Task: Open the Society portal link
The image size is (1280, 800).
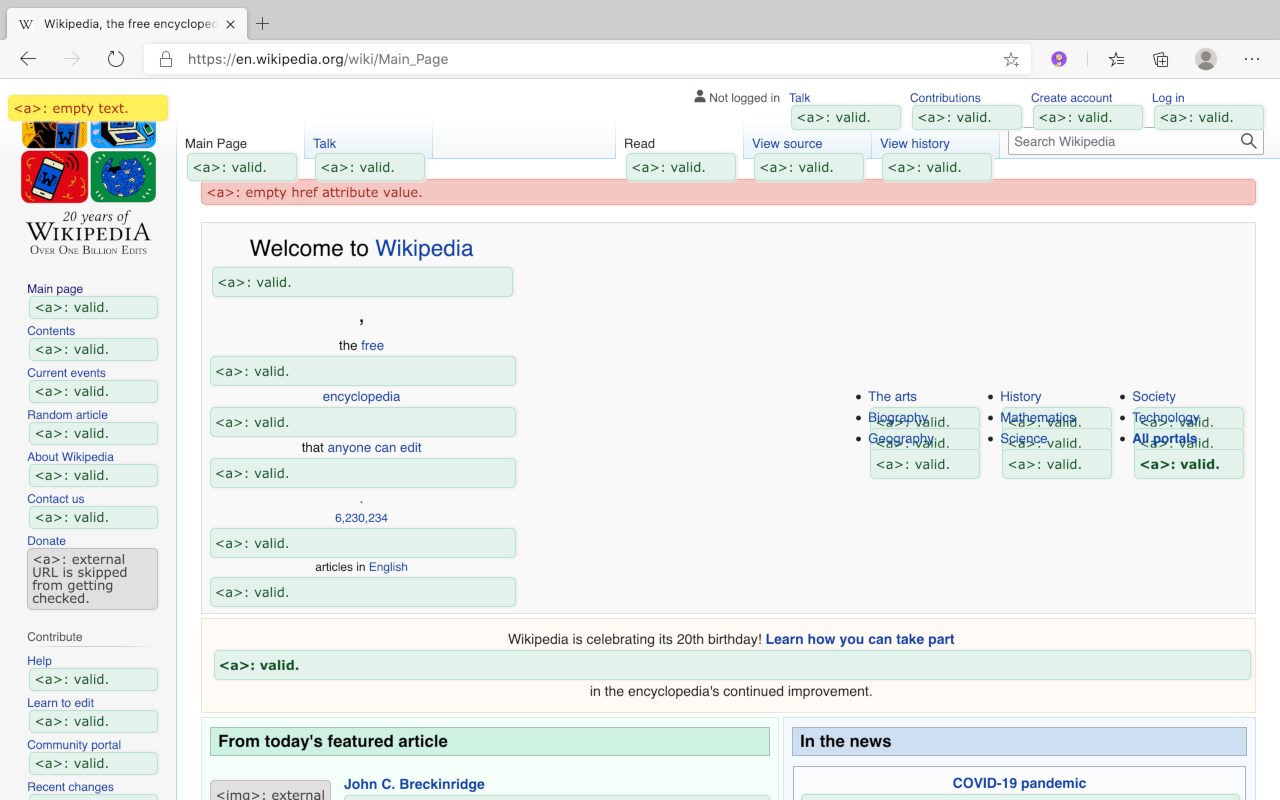Action: [1154, 396]
